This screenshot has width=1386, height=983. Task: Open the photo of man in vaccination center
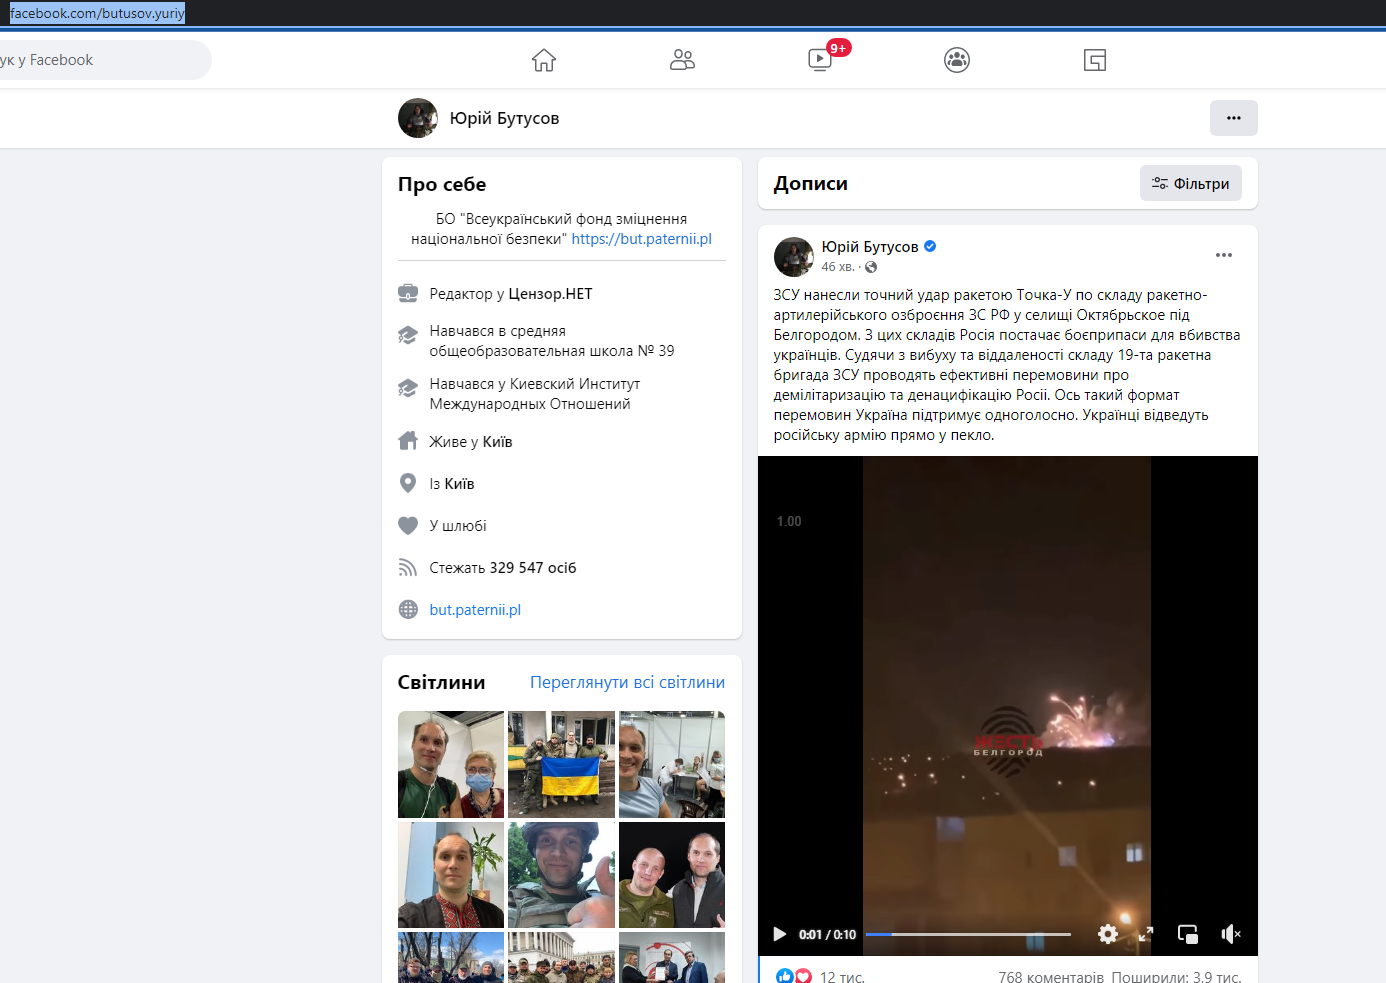(672, 765)
